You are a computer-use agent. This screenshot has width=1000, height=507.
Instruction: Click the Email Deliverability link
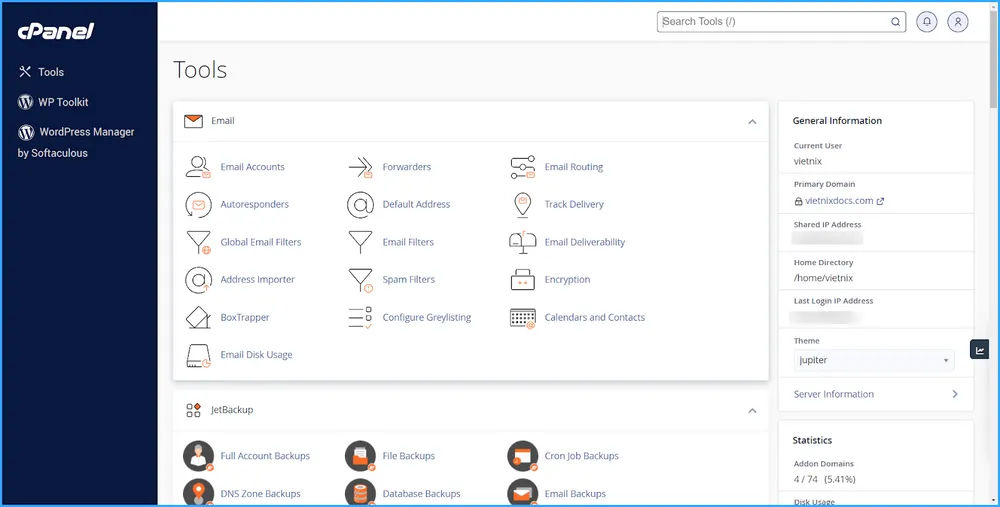pyautogui.click(x=584, y=242)
